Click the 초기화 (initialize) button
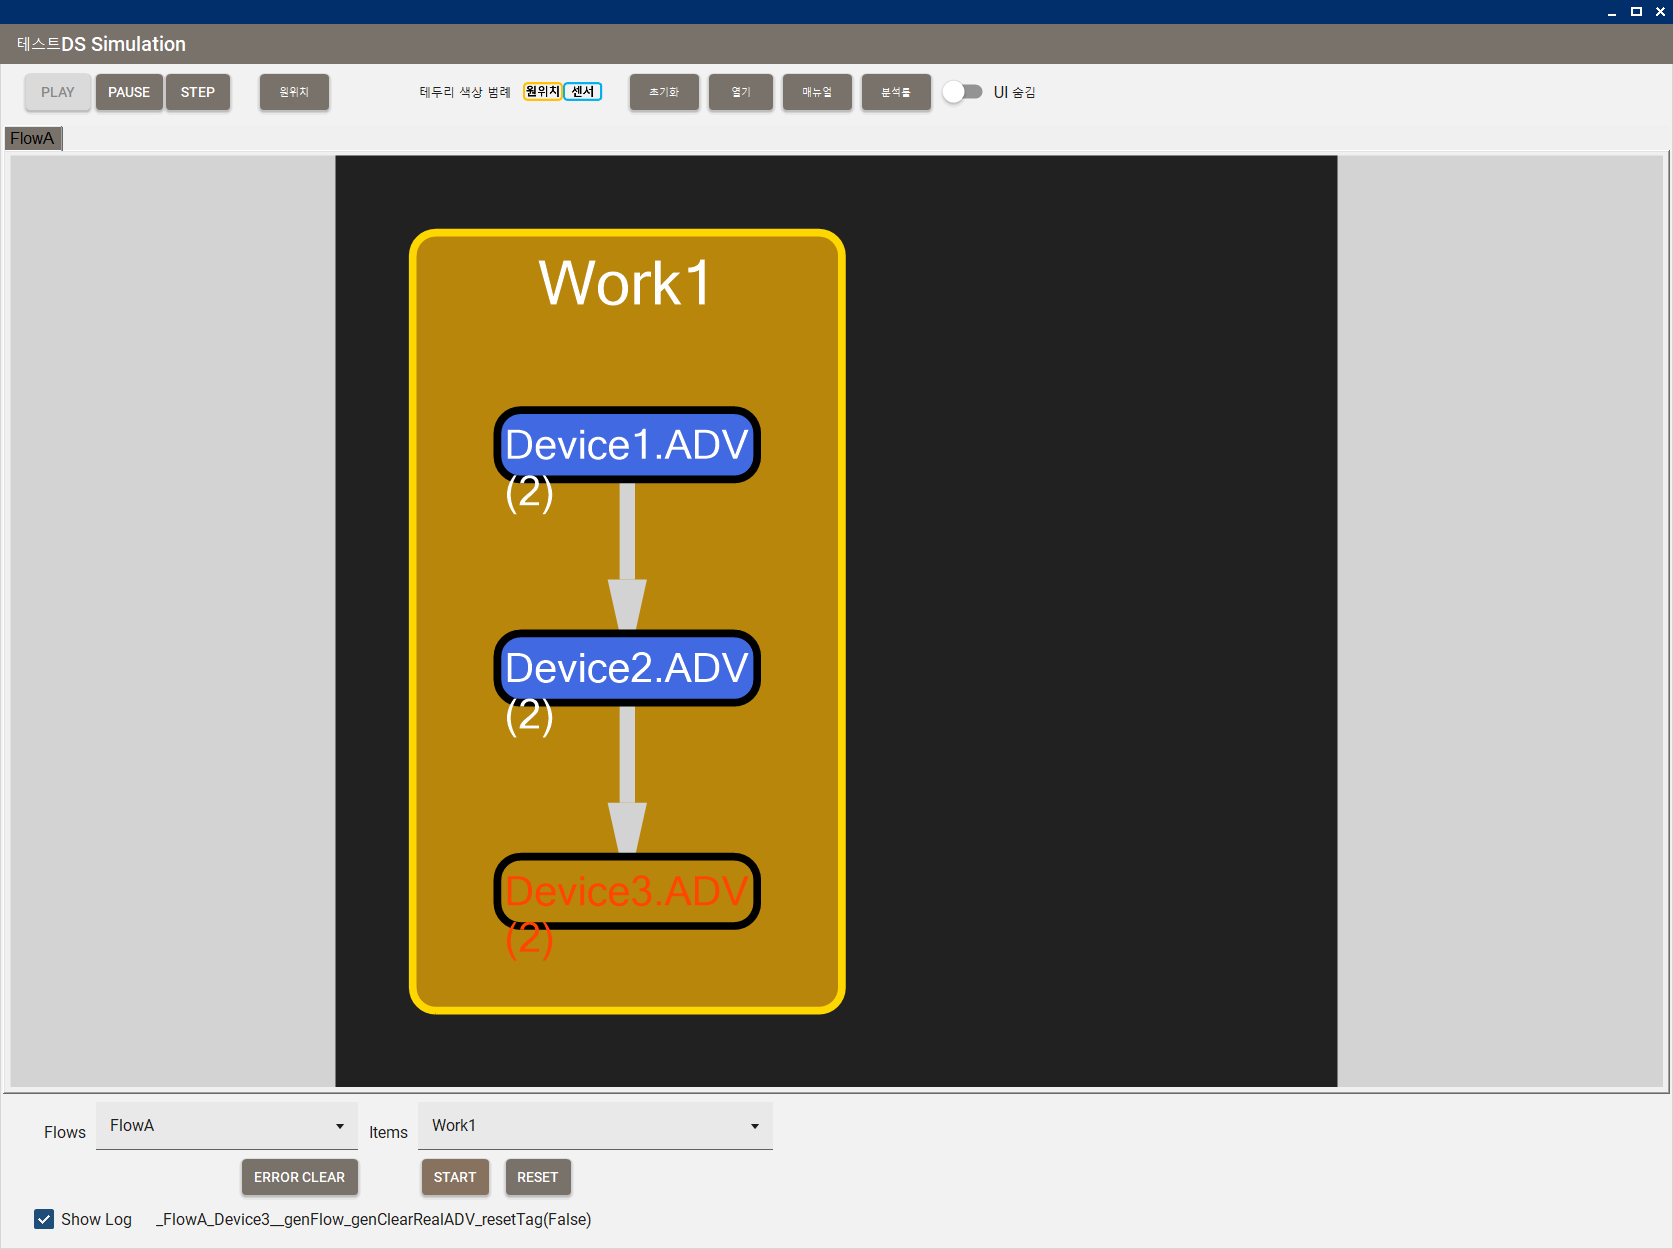The image size is (1673, 1249). pos(664,92)
